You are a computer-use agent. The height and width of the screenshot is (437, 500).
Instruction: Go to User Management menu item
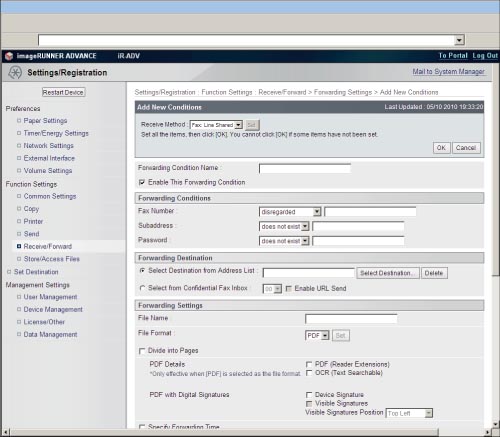[x=50, y=297]
